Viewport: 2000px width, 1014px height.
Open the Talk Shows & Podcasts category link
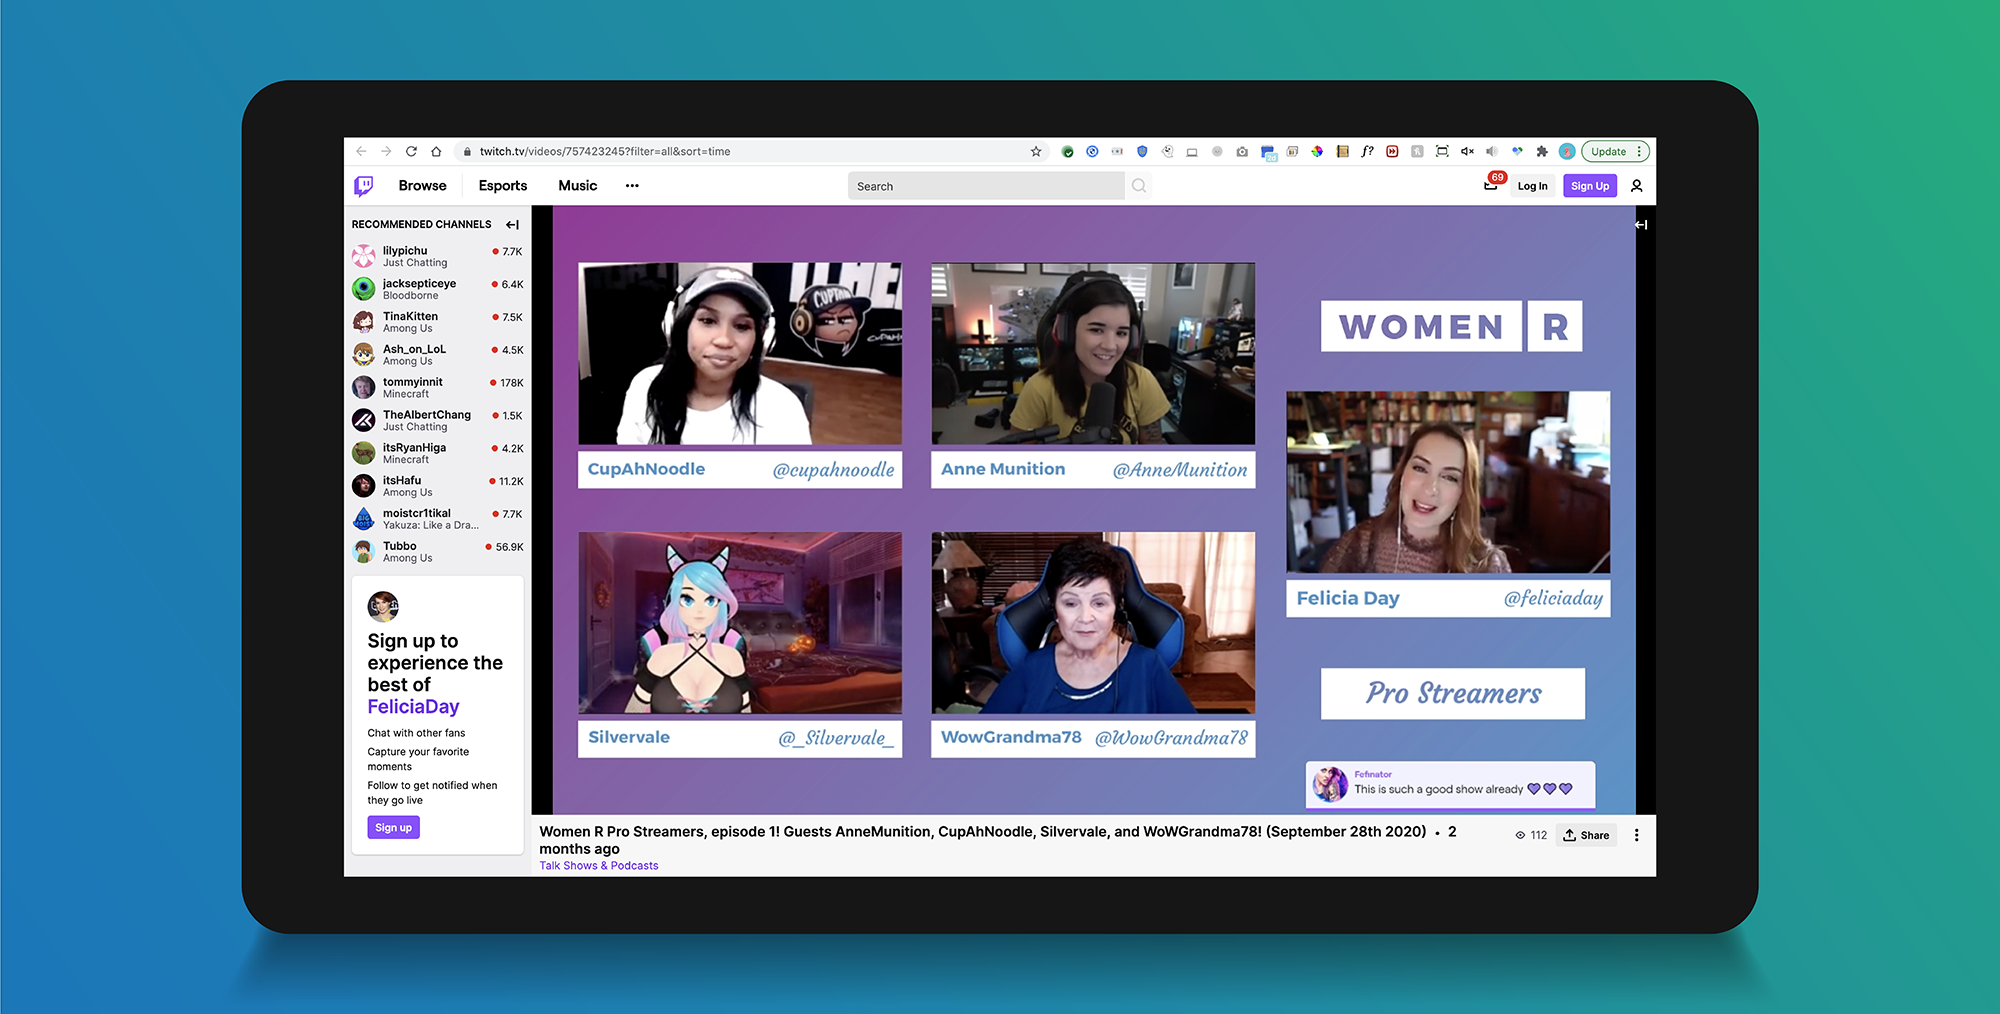599,866
